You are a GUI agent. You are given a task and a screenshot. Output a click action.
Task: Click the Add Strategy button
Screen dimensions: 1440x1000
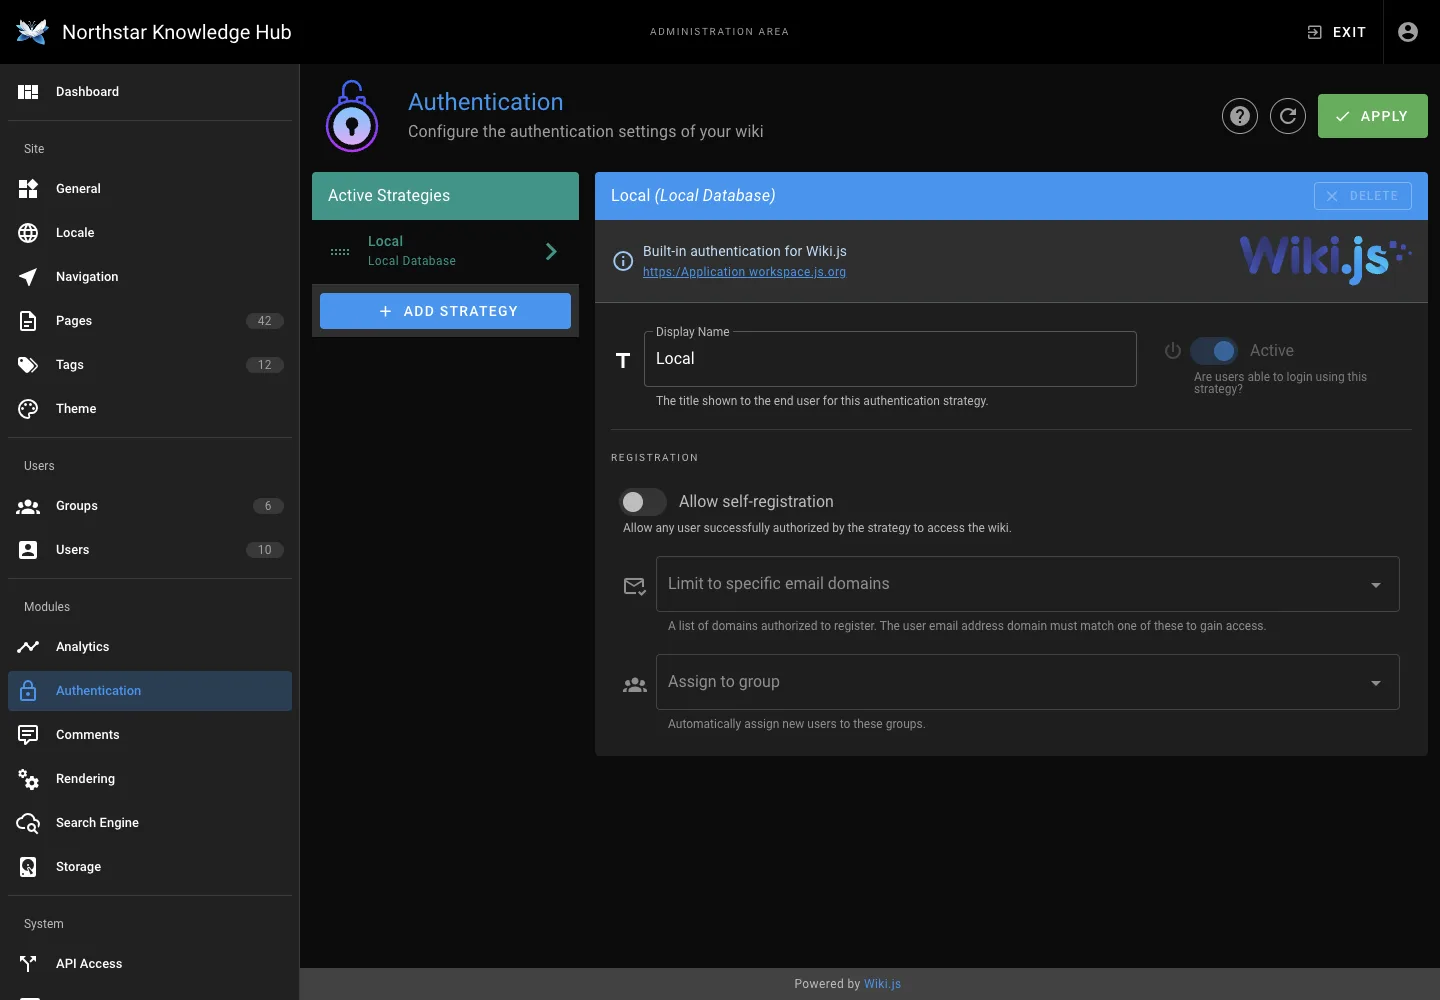pos(445,311)
